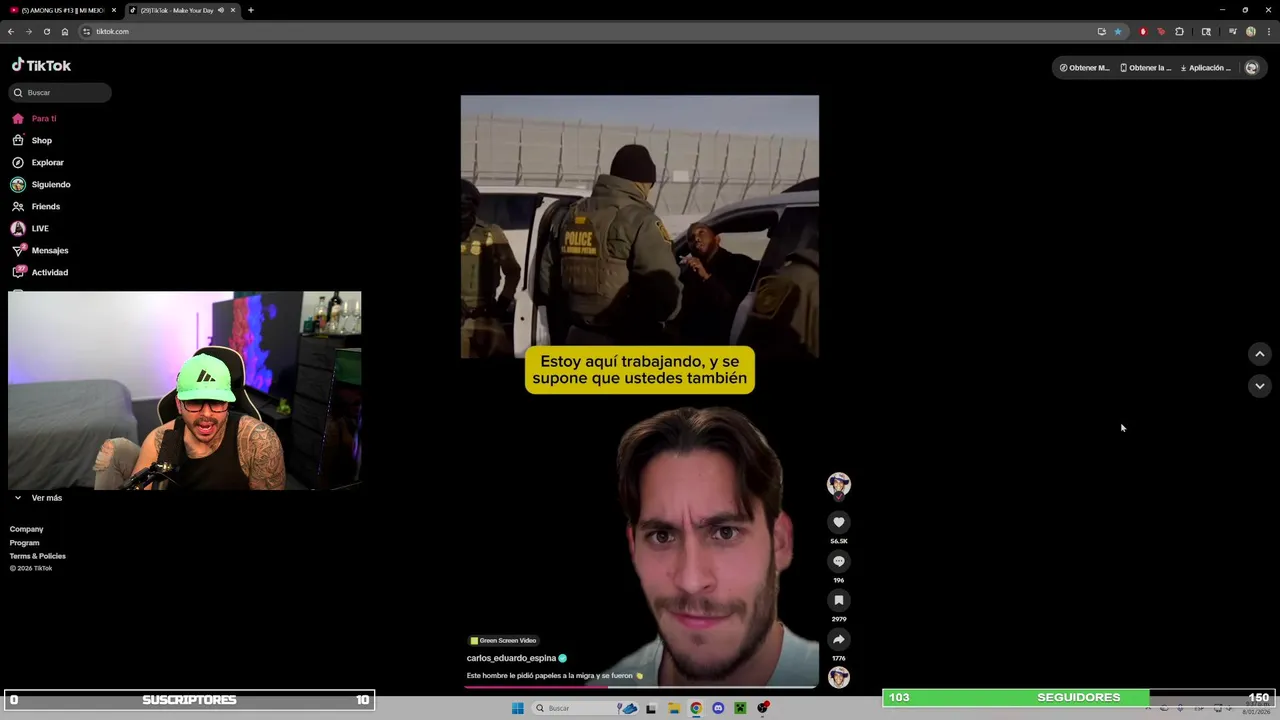1280x720 pixels.
Task: Go to the browser home icon
Action: click(65, 31)
